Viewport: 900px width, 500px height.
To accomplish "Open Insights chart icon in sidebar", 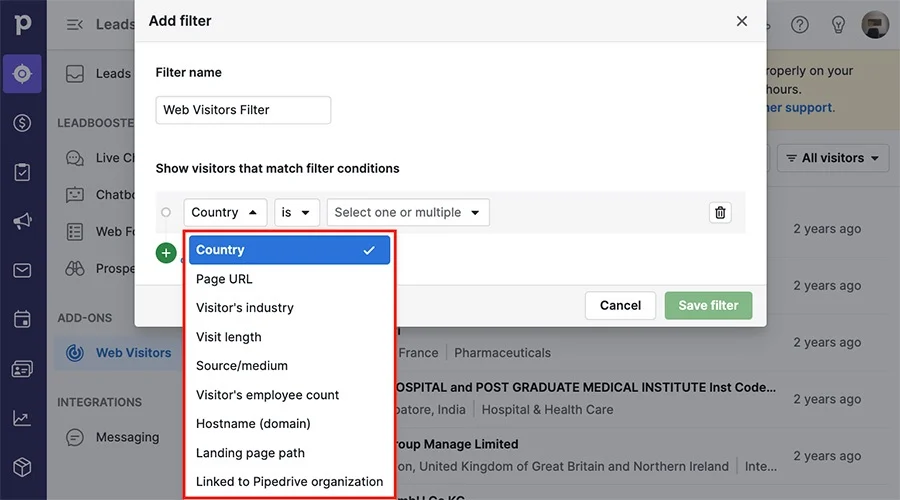I will [22, 418].
